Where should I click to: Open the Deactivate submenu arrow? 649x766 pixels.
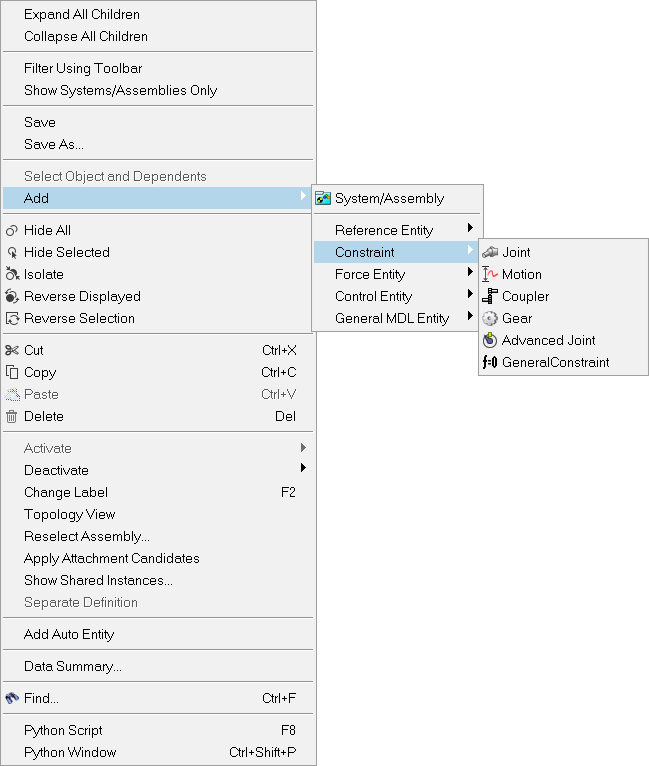pos(303,469)
